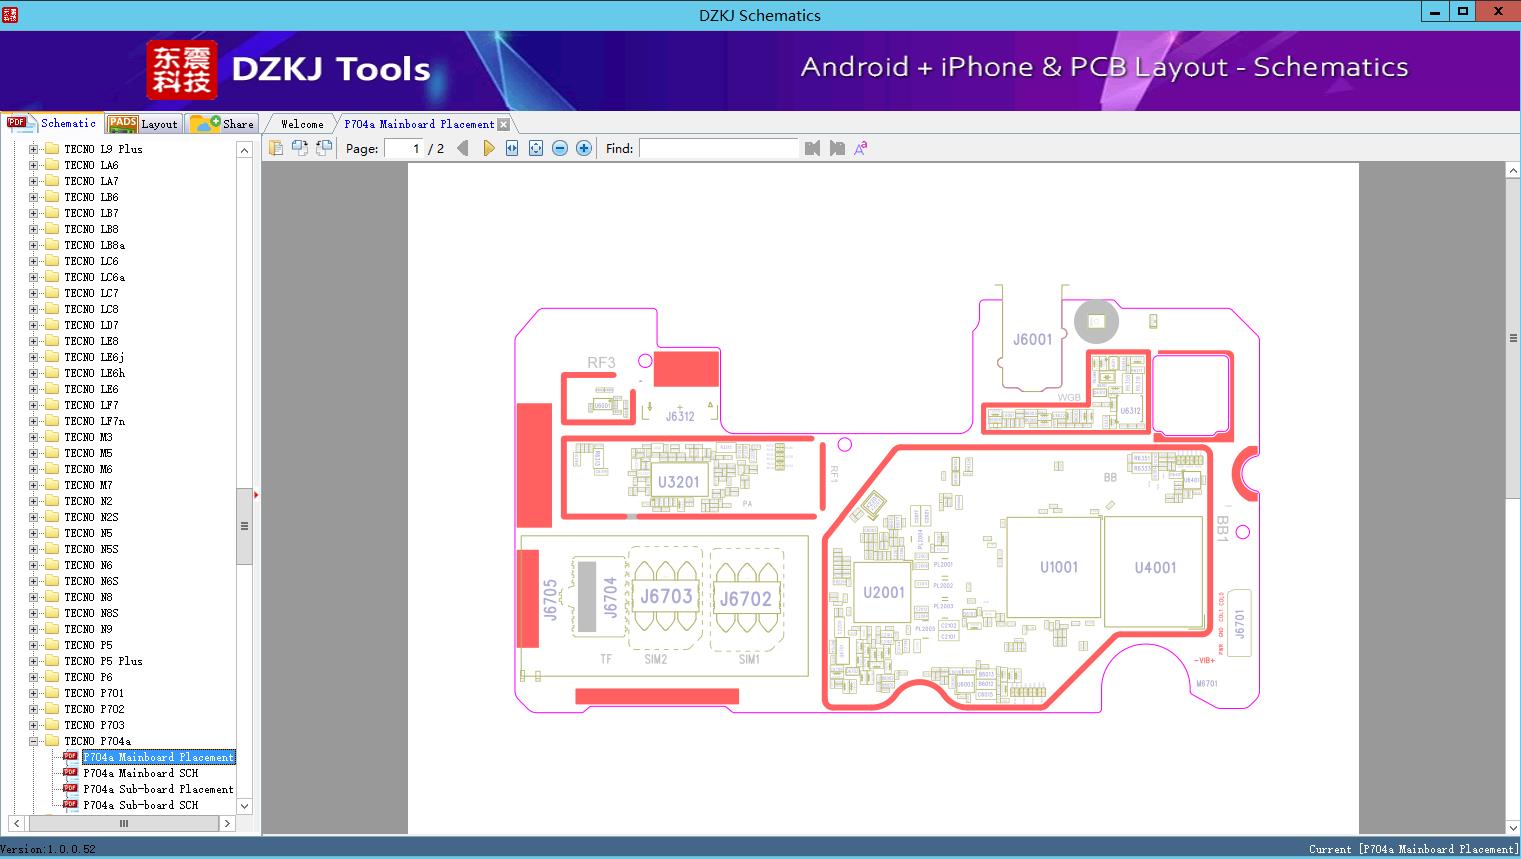Open P704a Mainboard Placement in the tree

[x=159, y=757]
